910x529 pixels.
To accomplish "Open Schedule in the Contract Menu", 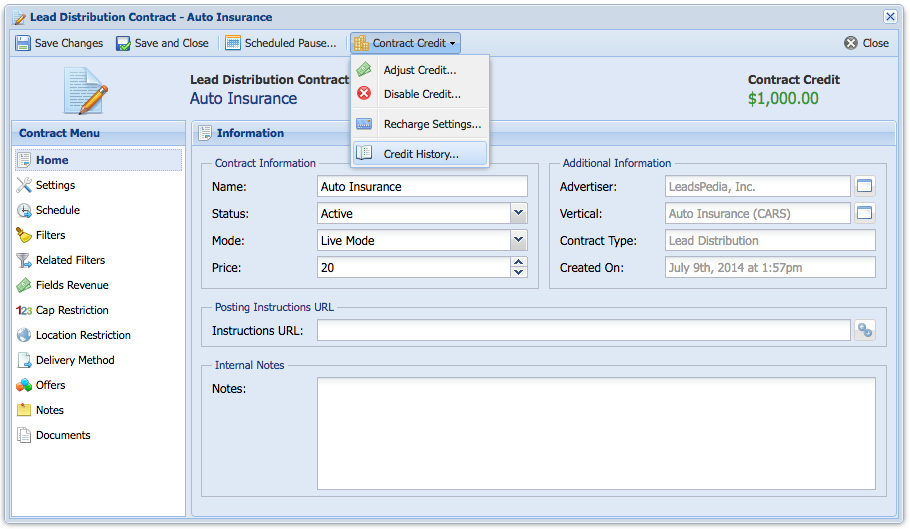I will point(98,210).
